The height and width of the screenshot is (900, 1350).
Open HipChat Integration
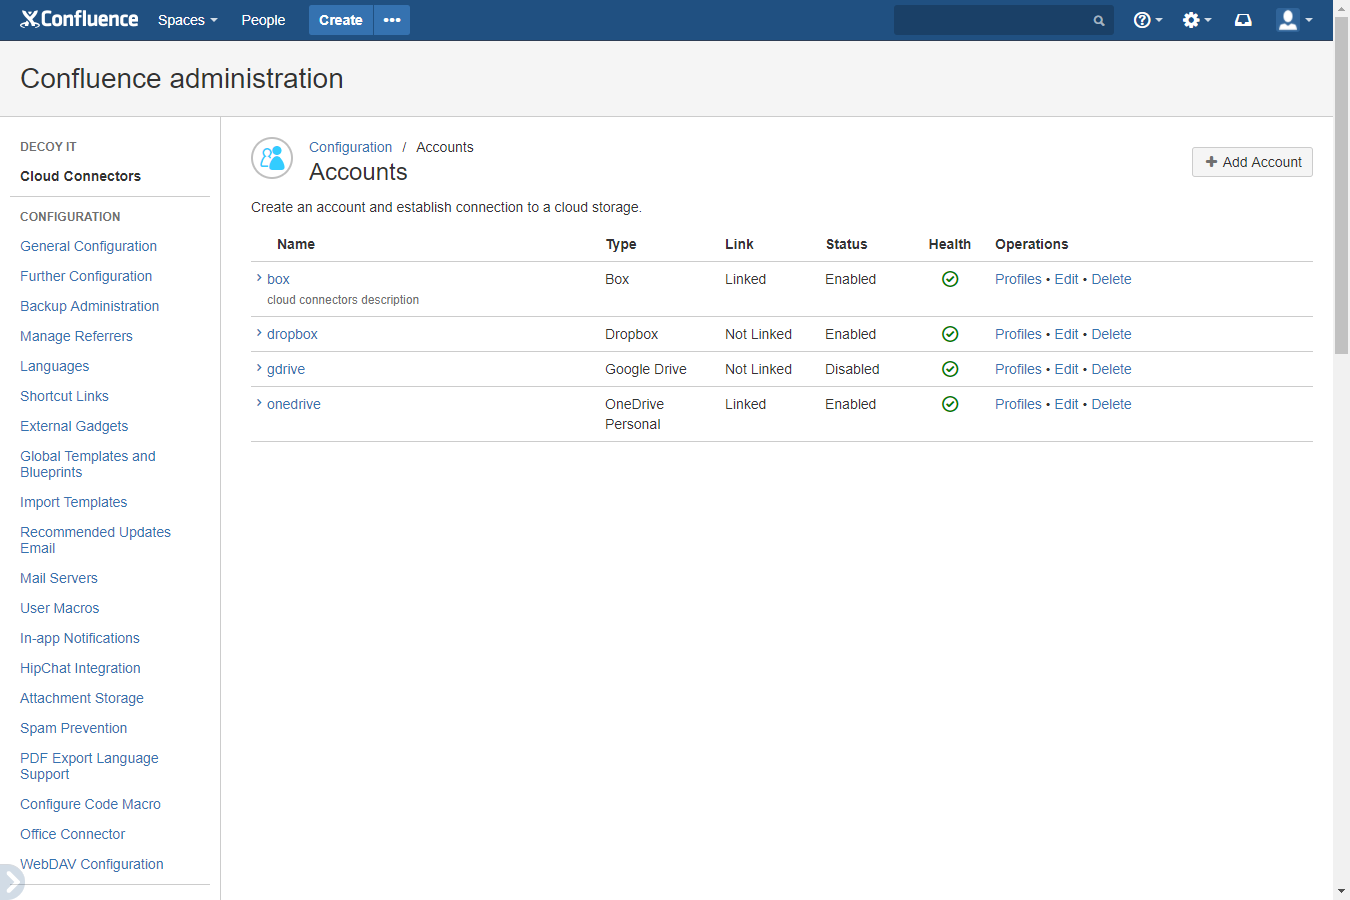click(x=80, y=668)
